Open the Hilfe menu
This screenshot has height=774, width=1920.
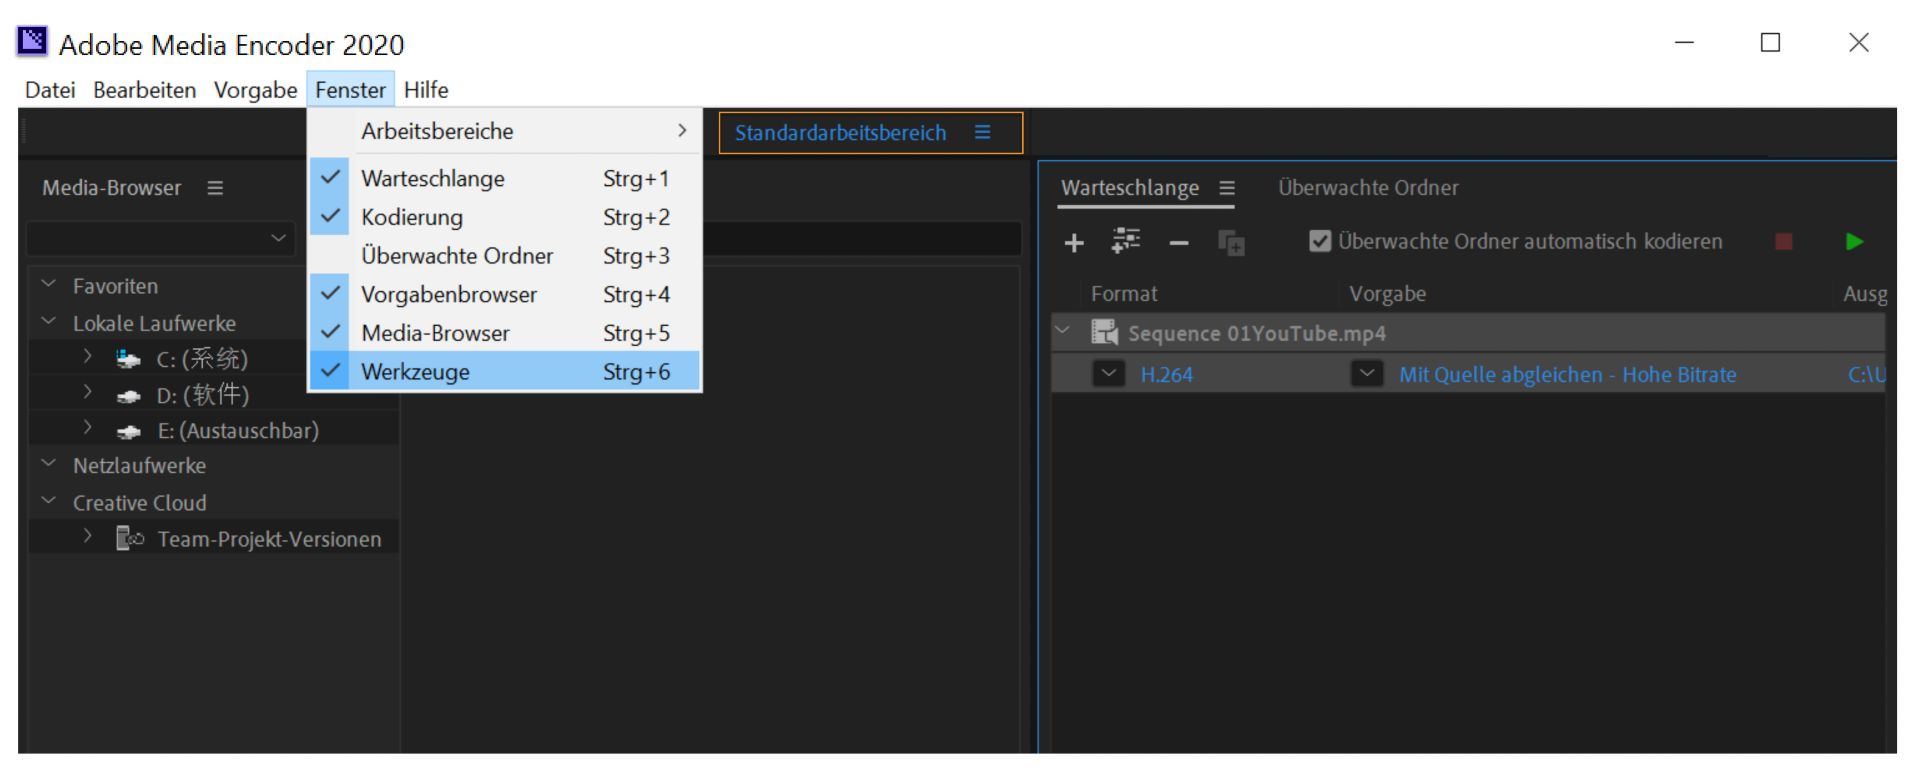click(426, 90)
